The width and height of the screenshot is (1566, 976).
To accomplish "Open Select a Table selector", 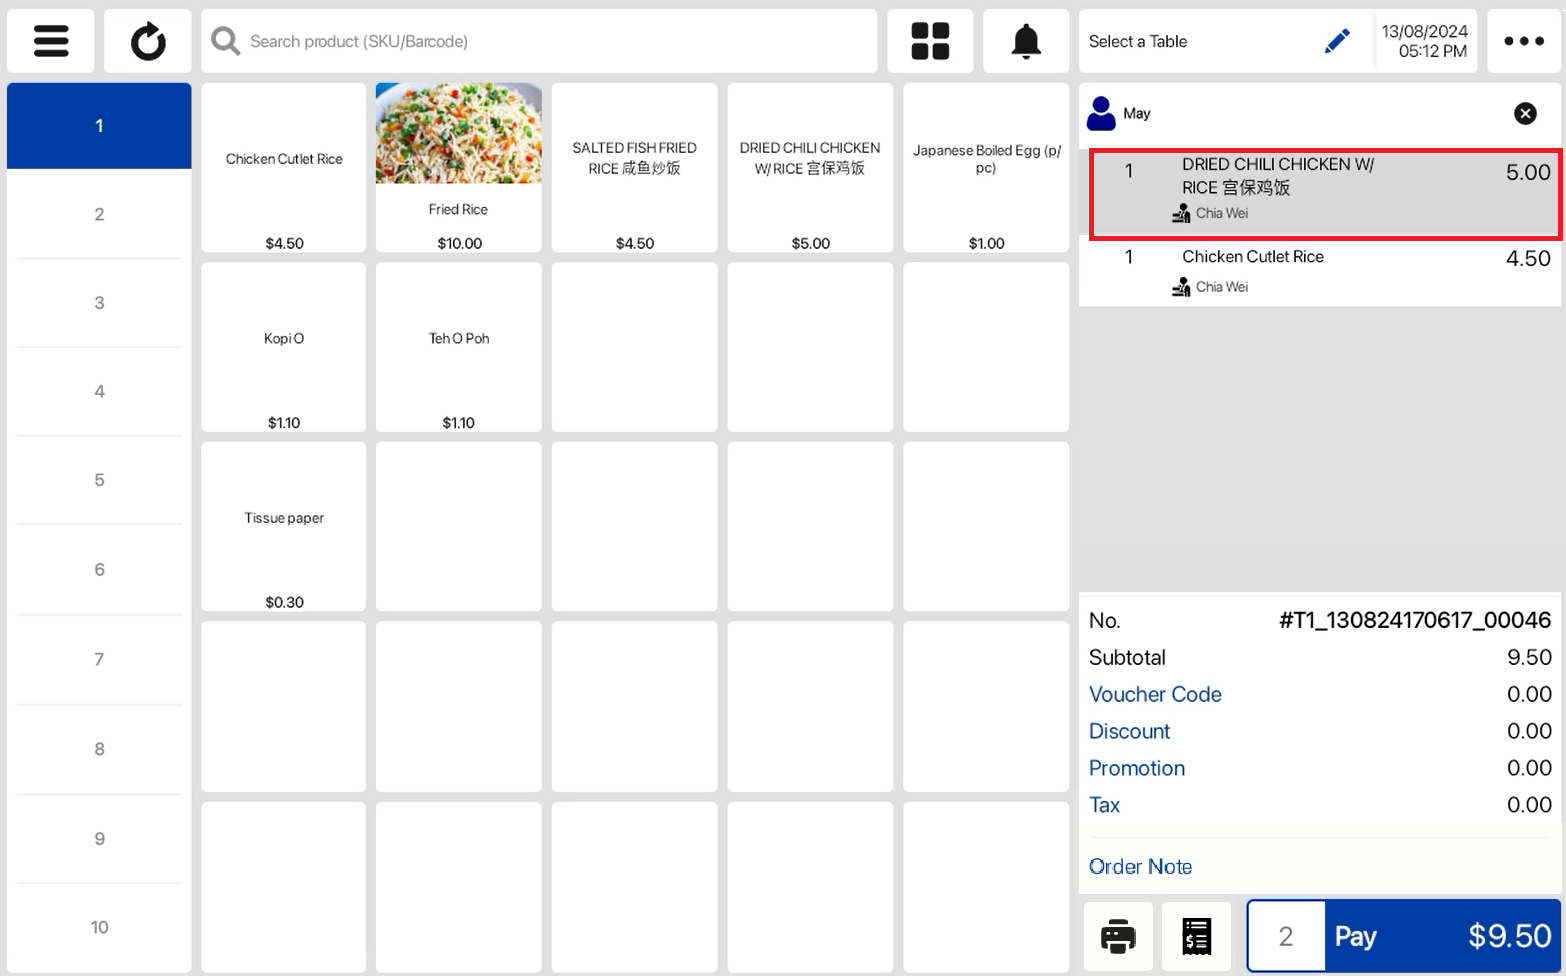I will click(1190, 41).
